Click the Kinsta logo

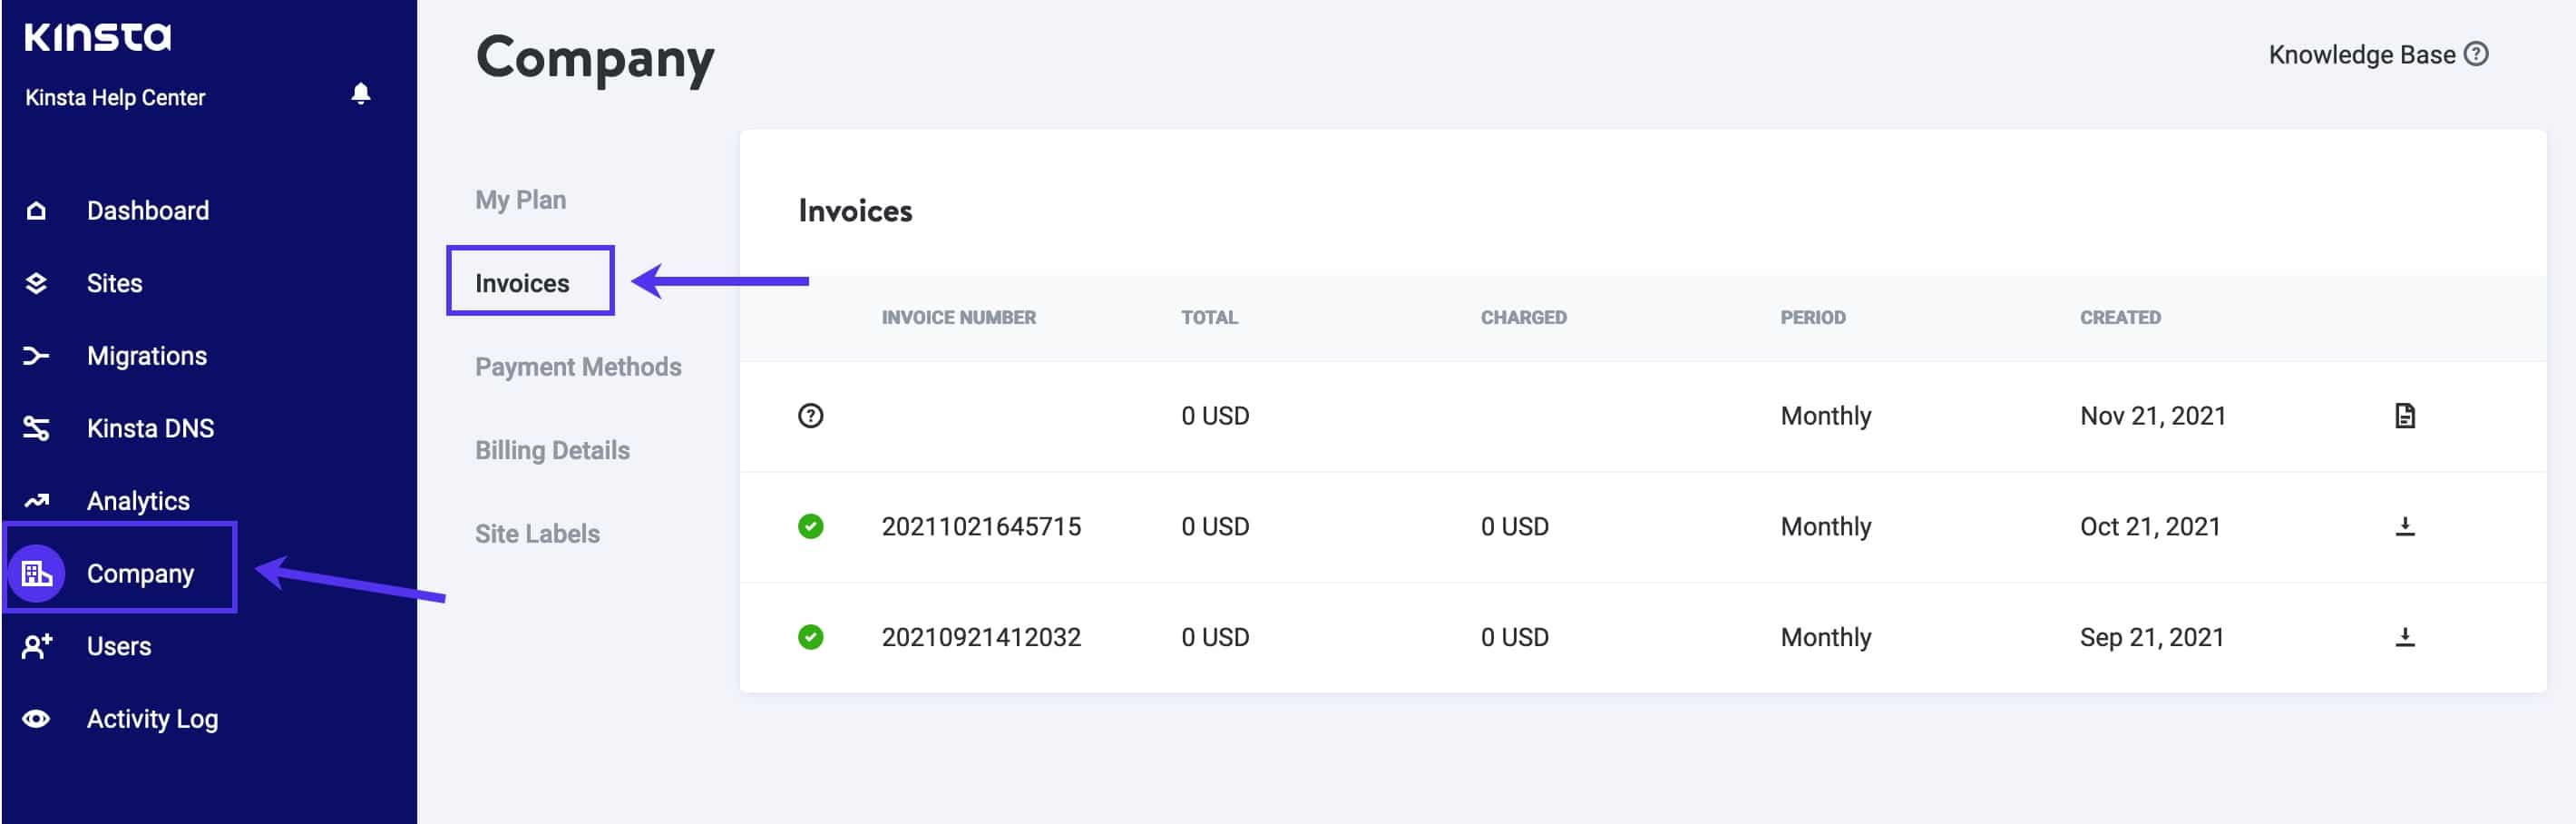pyautogui.click(x=98, y=37)
